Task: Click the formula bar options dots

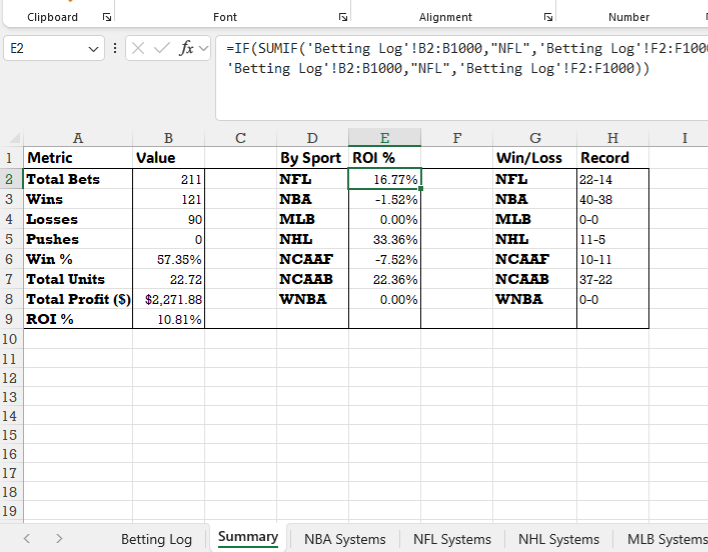Action: pyautogui.click(x=115, y=48)
